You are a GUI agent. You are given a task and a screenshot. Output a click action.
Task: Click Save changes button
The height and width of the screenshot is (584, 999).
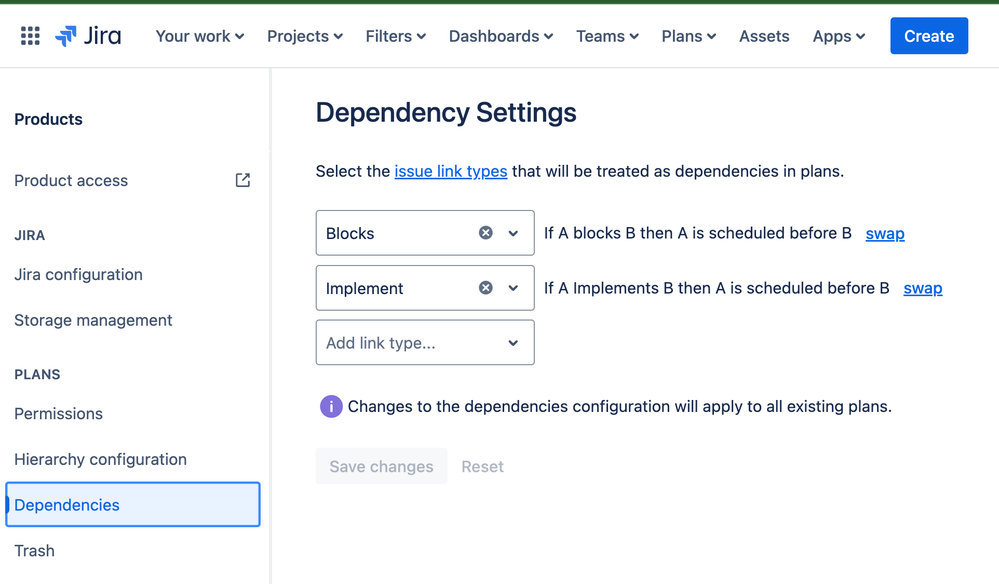382,466
